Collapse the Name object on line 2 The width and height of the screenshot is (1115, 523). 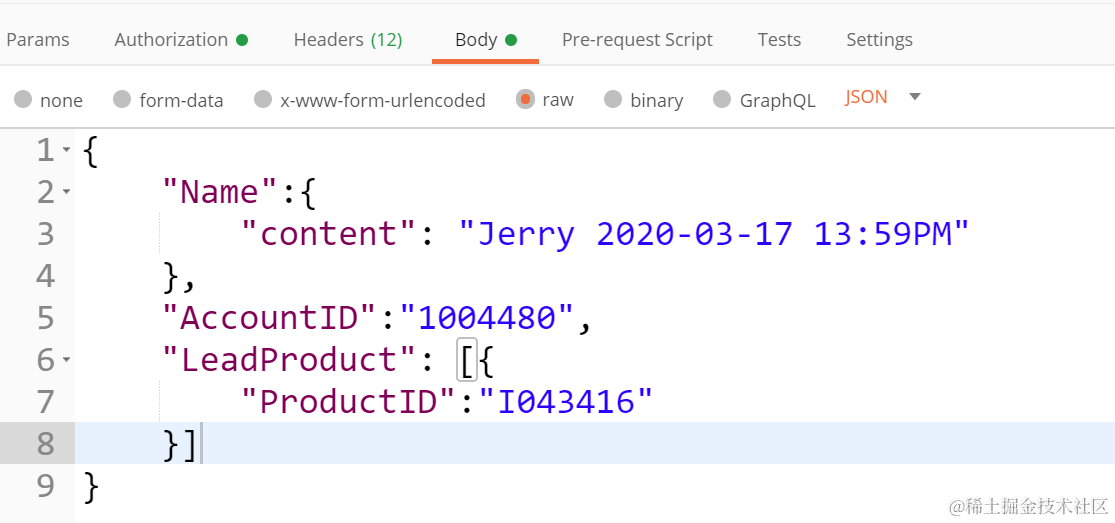(66, 191)
